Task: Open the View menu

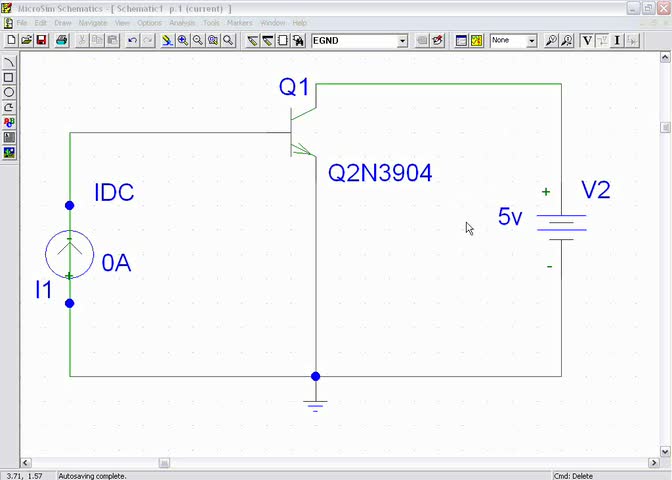Action: point(122,23)
